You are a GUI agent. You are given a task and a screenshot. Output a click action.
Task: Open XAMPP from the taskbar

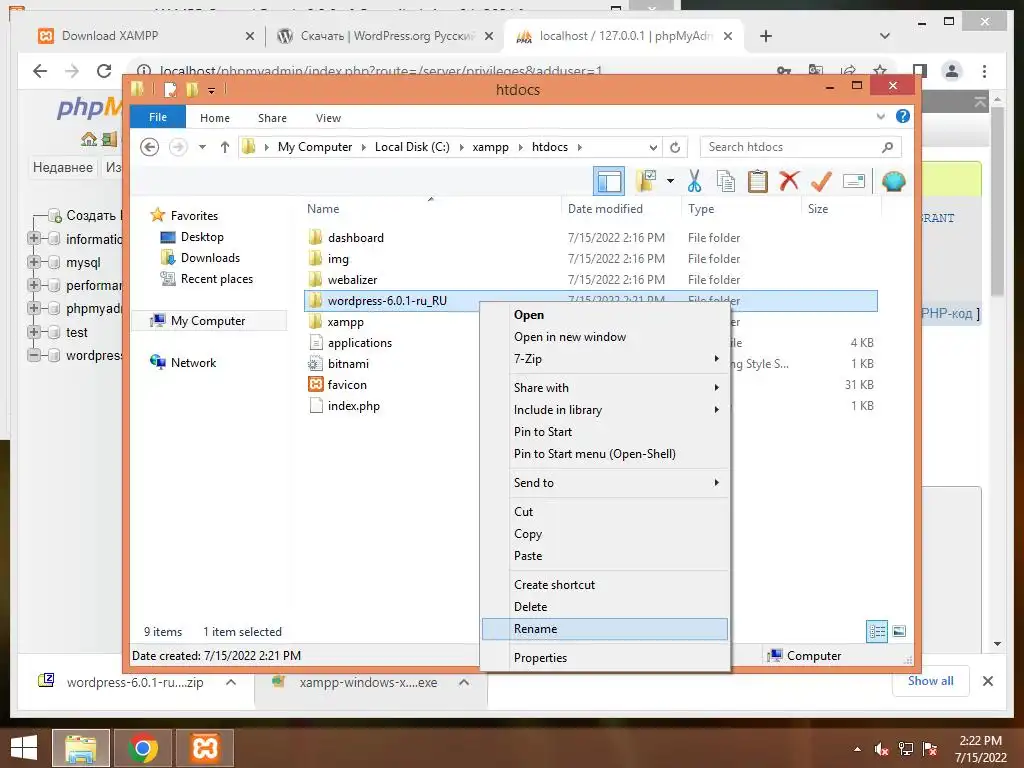click(x=205, y=748)
